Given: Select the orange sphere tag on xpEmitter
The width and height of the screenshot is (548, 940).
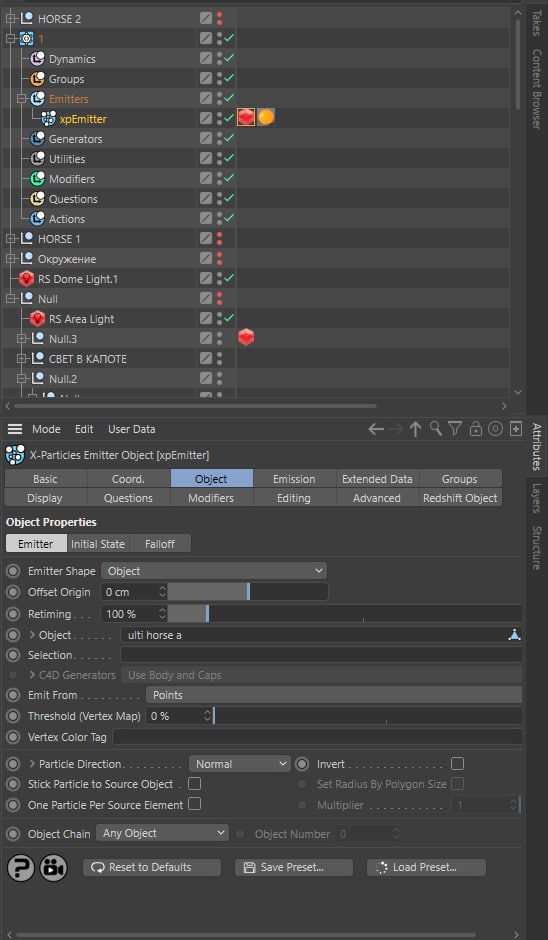Looking at the screenshot, I should click(266, 117).
